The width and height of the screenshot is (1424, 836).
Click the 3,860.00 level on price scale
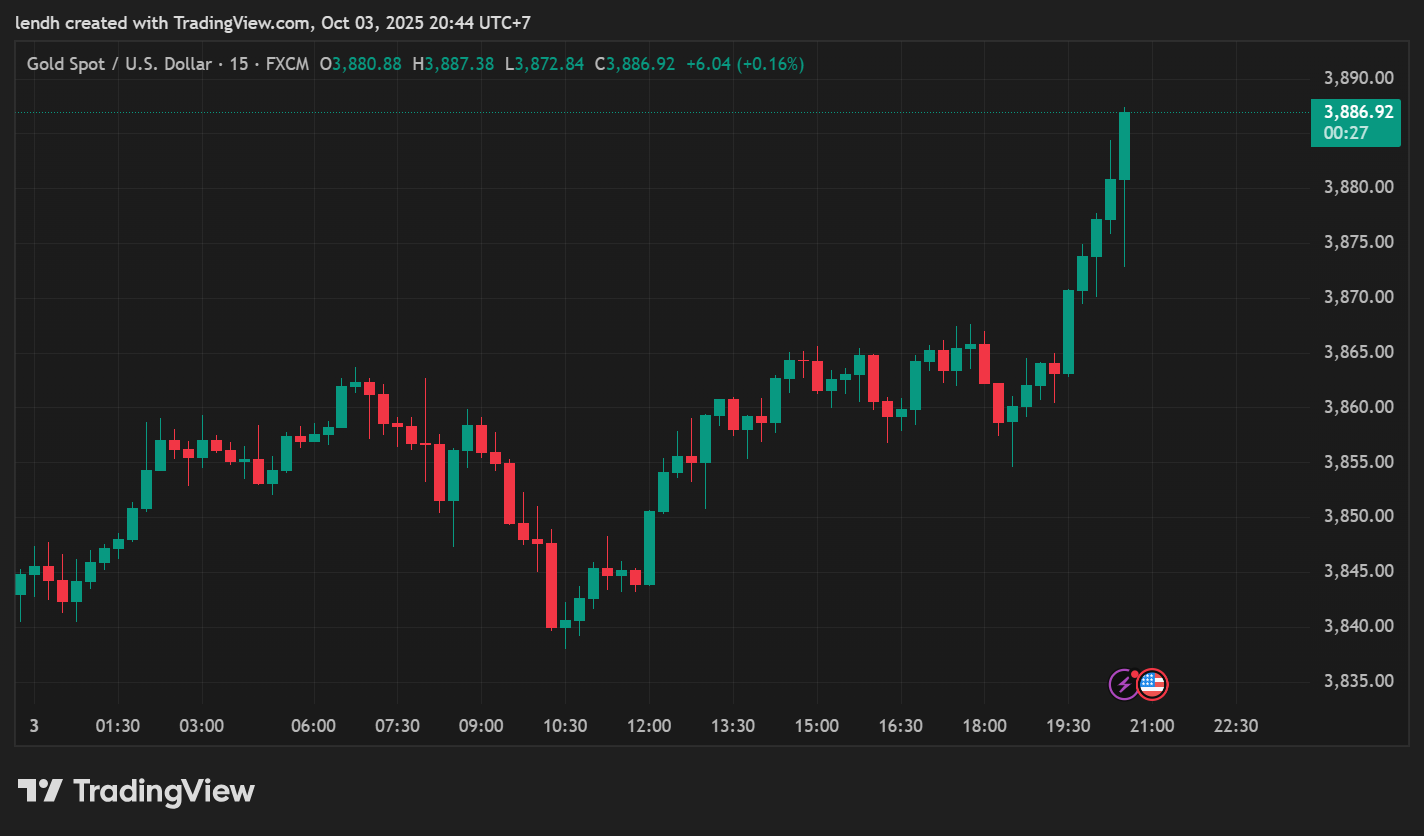1358,407
